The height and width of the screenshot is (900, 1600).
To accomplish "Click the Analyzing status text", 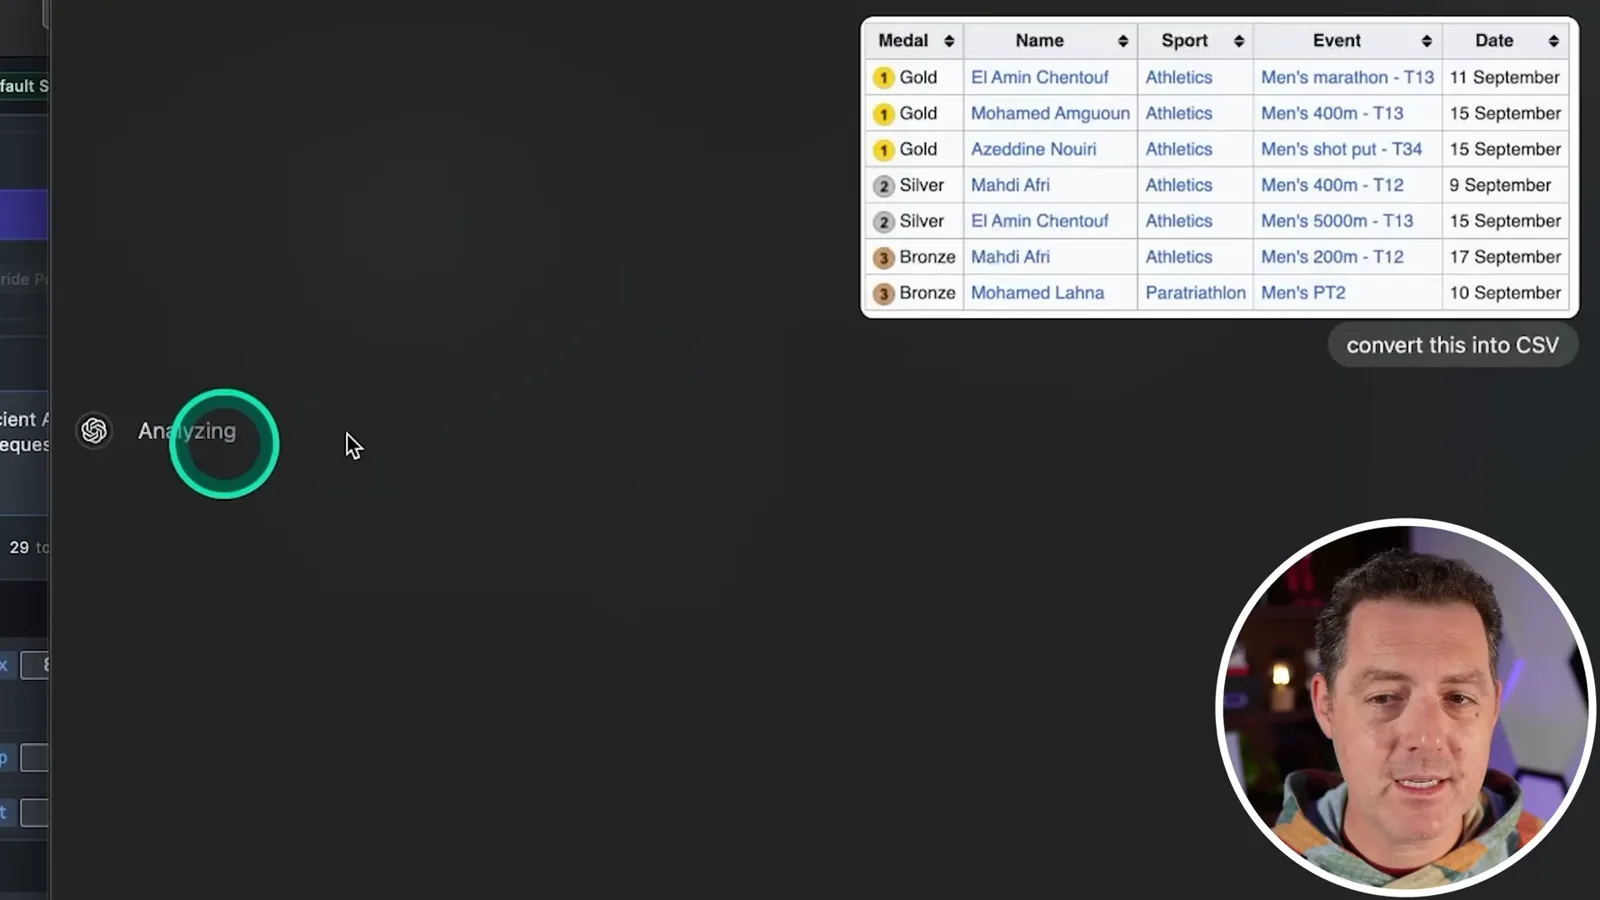I will (x=187, y=431).
